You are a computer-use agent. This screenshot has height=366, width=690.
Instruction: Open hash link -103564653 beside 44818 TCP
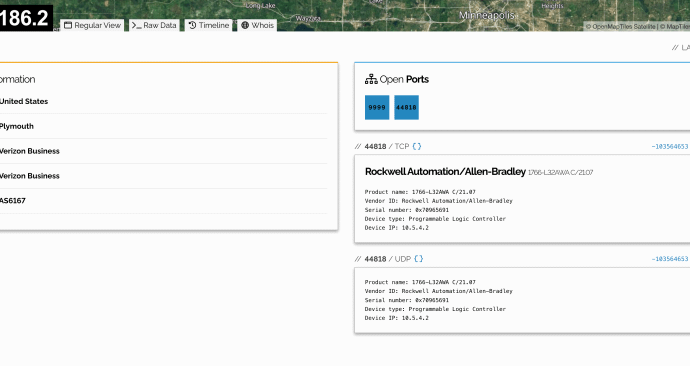point(670,146)
